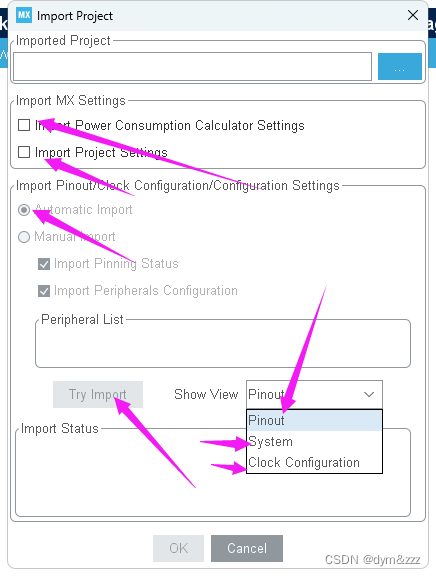Click the Try Import button
436x576 pixels.
(x=98, y=394)
